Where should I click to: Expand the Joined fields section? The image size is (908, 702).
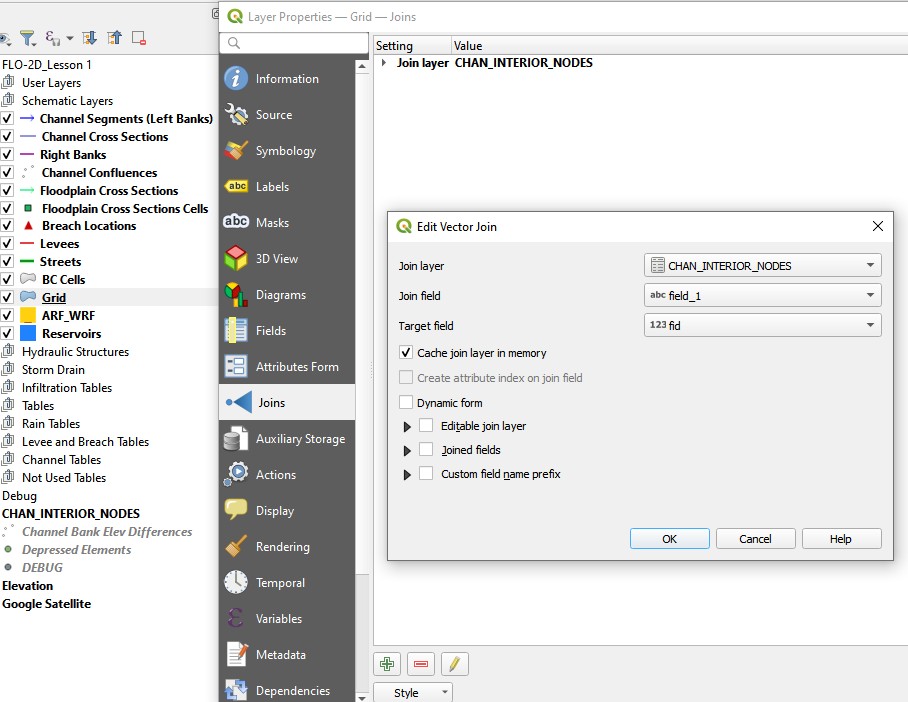(x=407, y=451)
